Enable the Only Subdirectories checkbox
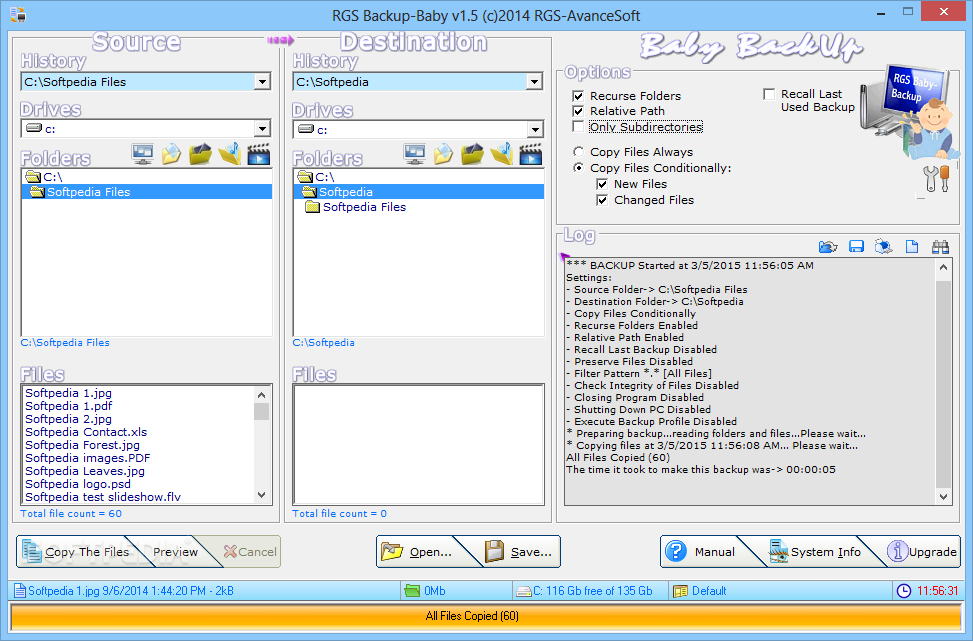 [x=578, y=127]
